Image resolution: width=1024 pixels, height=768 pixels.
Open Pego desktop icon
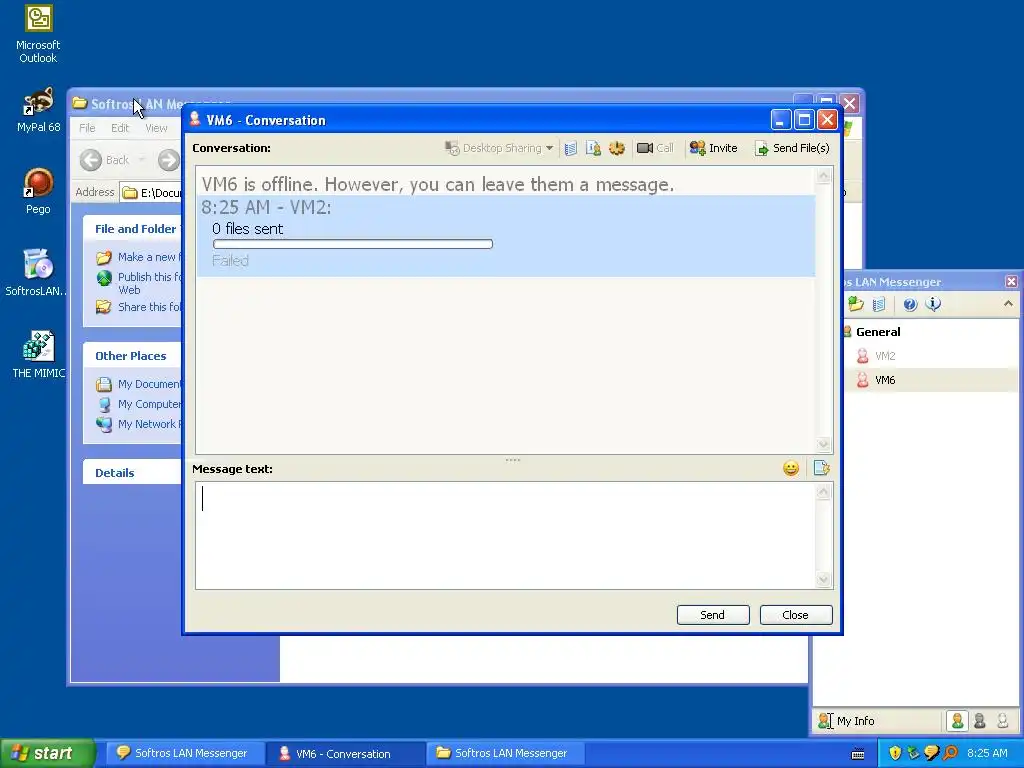38,191
